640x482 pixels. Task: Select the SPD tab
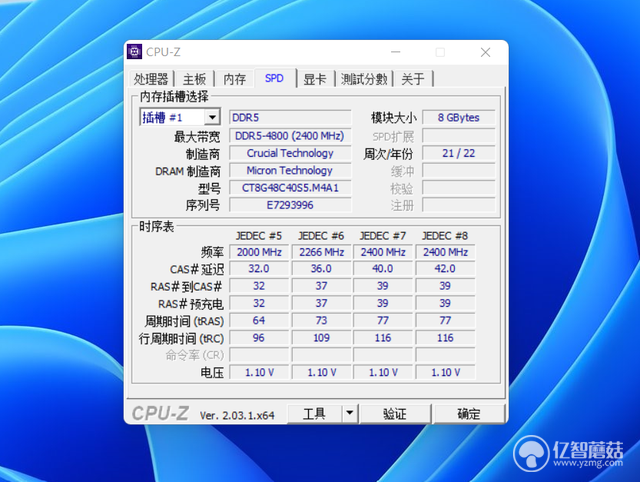[x=274, y=78]
